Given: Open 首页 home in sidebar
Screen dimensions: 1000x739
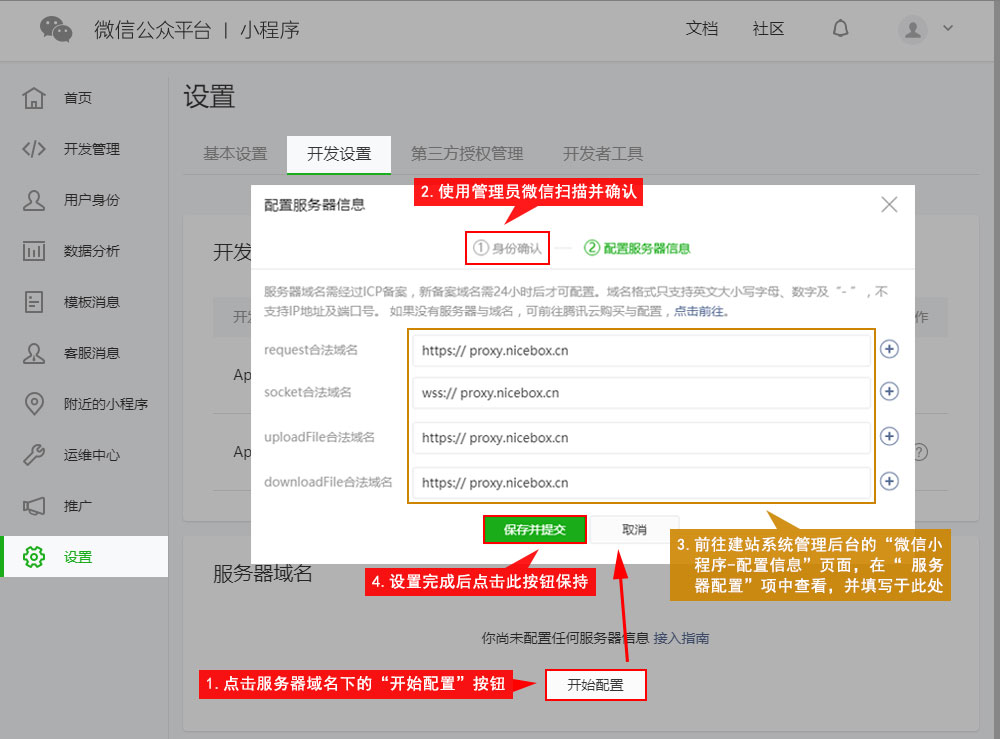Looking at the screenshot, I should pyautogui.click(x=78, y=98).
